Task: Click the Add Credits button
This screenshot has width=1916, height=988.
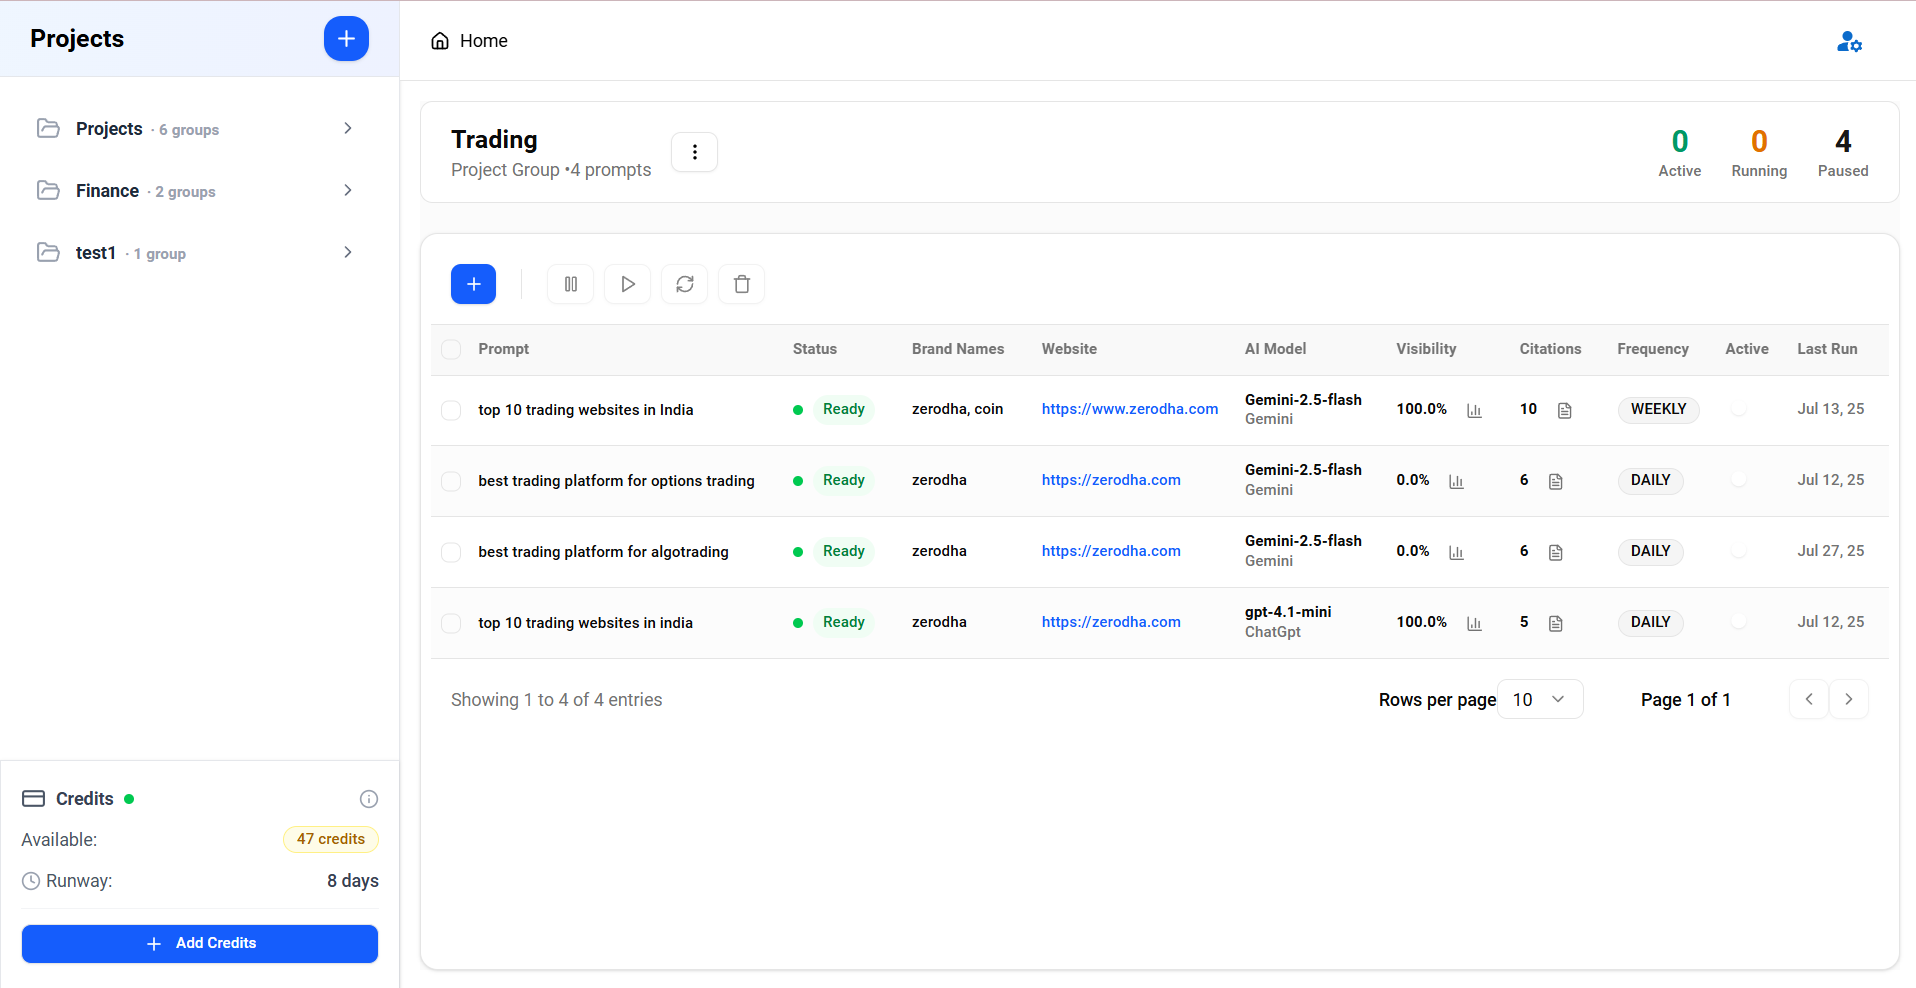Action: pyautogui.click(x=200, y=944)
